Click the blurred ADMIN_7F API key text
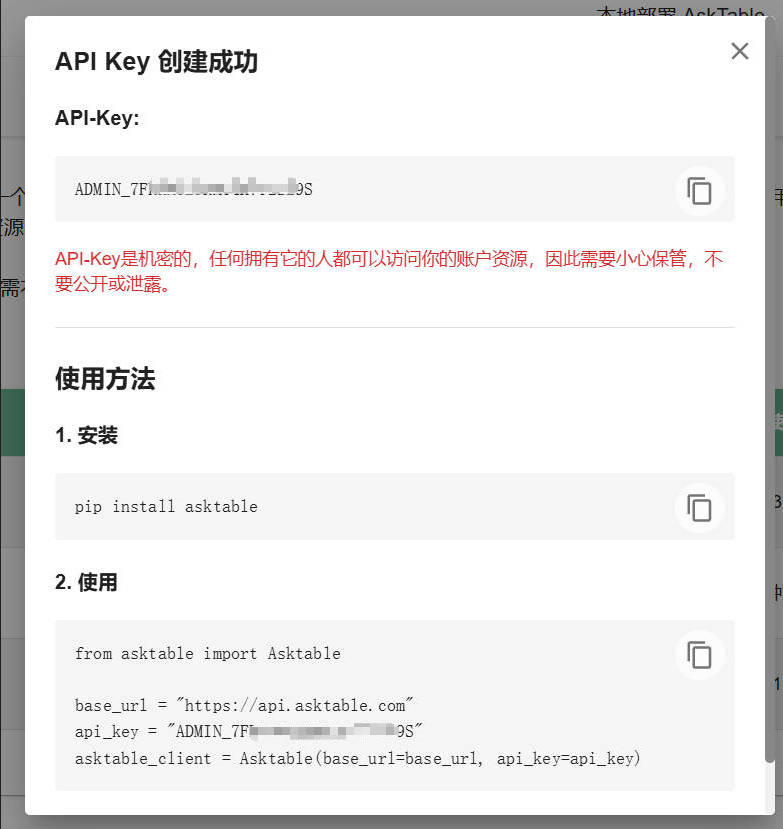 (194, 189)
